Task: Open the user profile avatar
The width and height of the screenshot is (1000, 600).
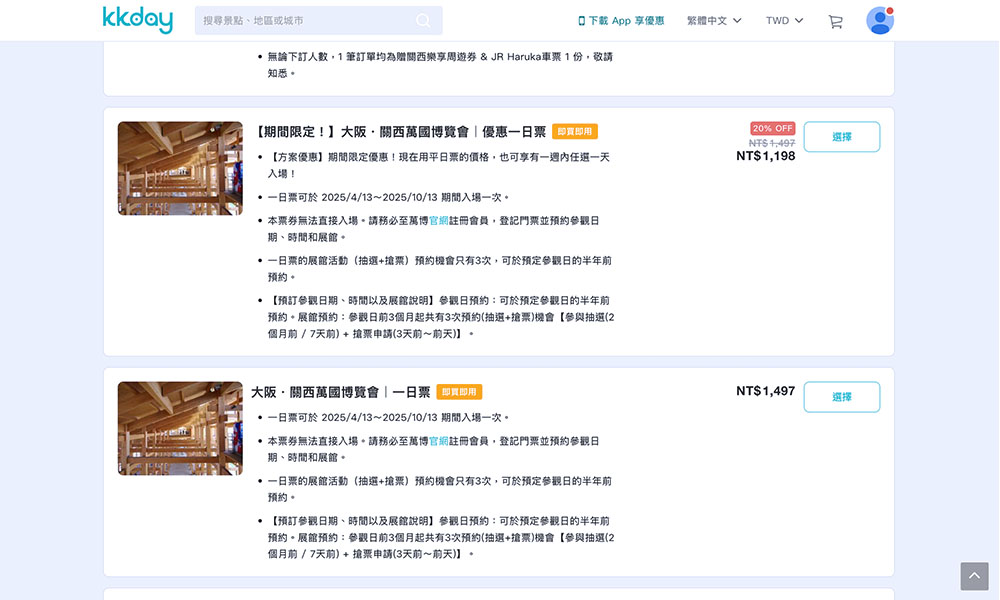Action: click(x=879, y=20)
